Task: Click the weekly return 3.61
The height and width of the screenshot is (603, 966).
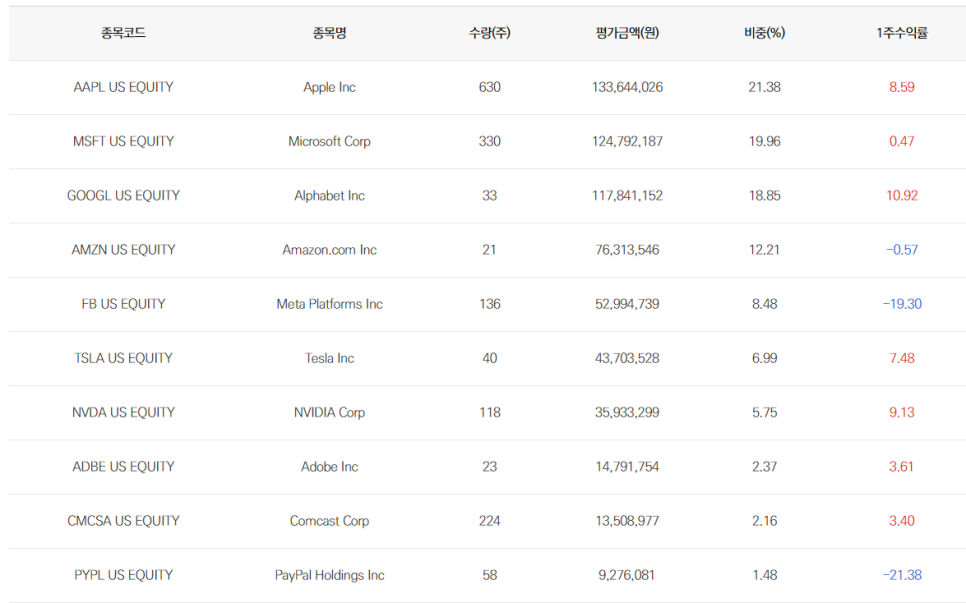Action: click(902, 466)
